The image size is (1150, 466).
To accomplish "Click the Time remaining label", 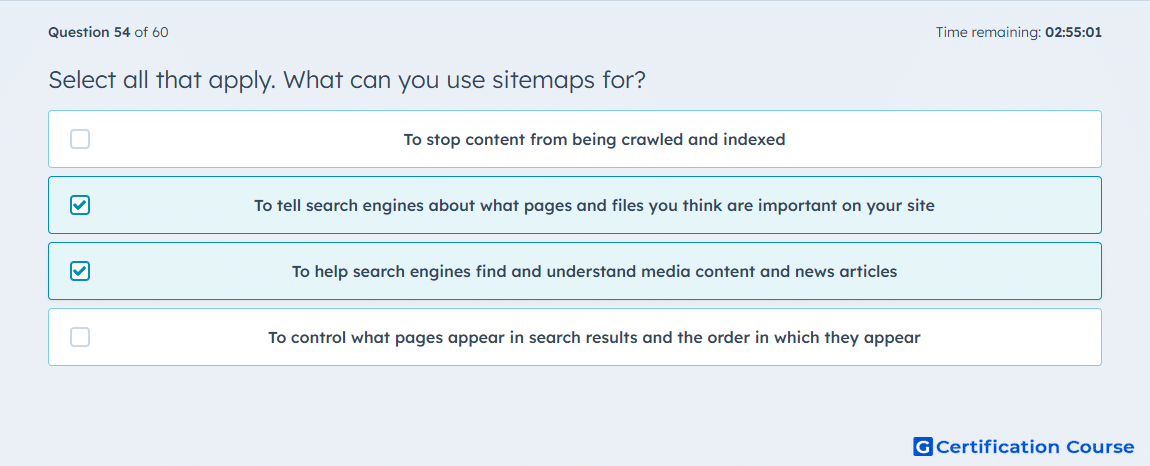I will pyautogui.click(x=988, y=32).
